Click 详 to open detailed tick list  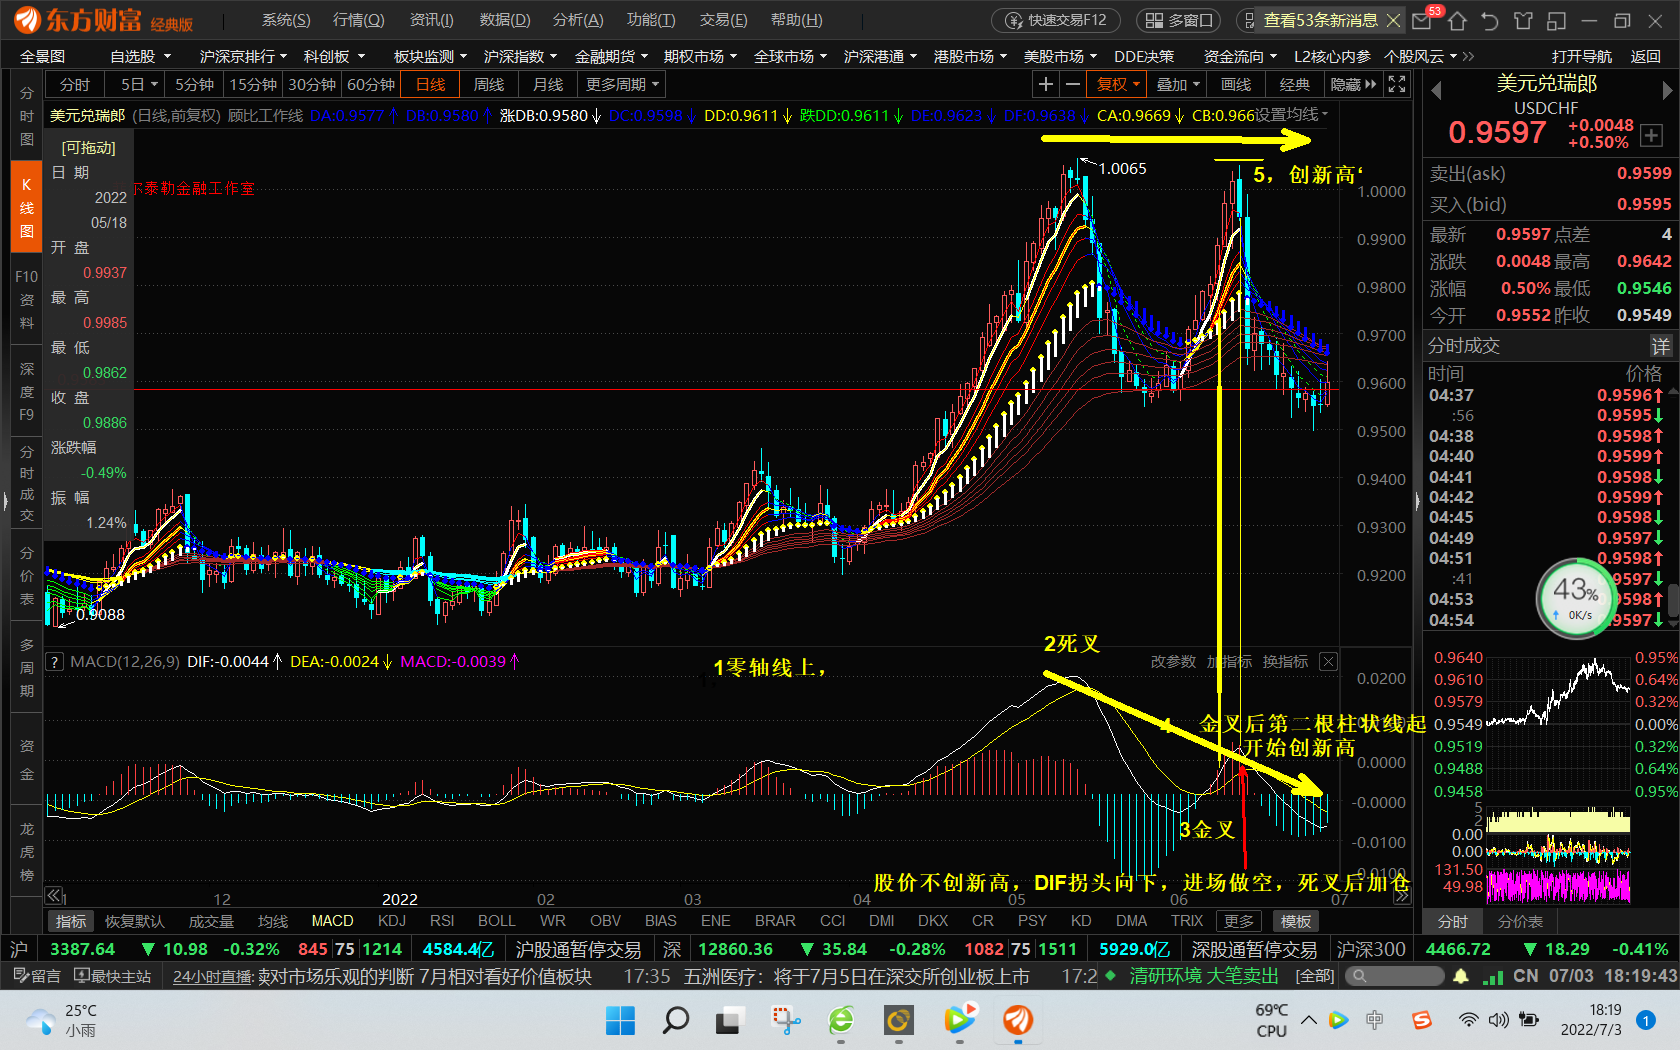tap(1661, 346)
